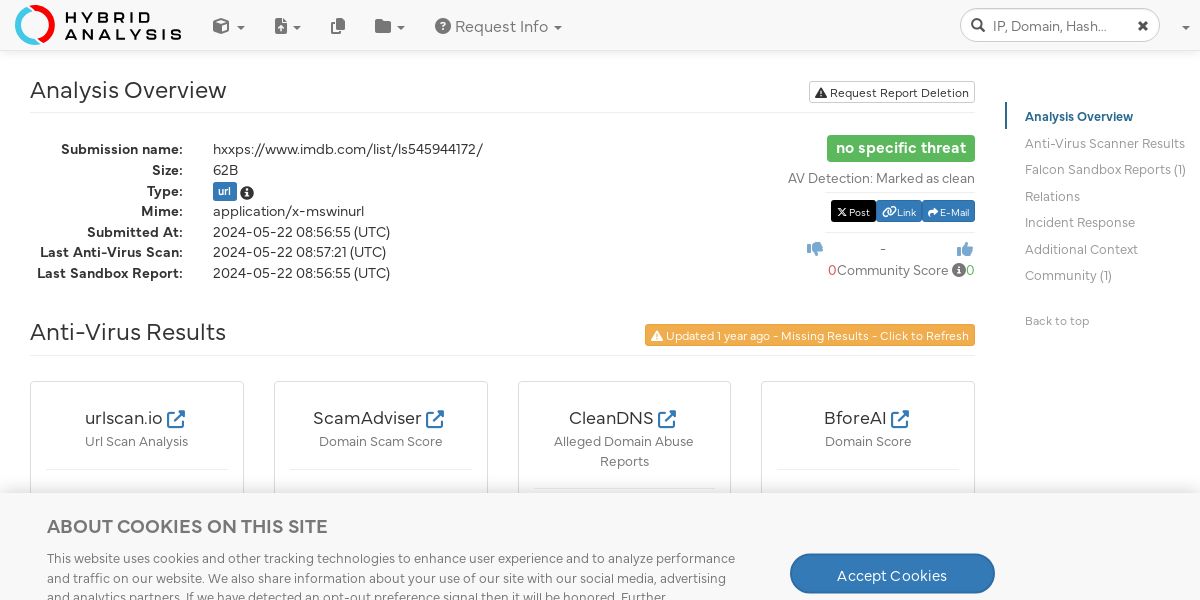The width and height of the screenshot is (1200, 600).
Task: Click the BforeAI card title
Action: [x=855, y=418]
